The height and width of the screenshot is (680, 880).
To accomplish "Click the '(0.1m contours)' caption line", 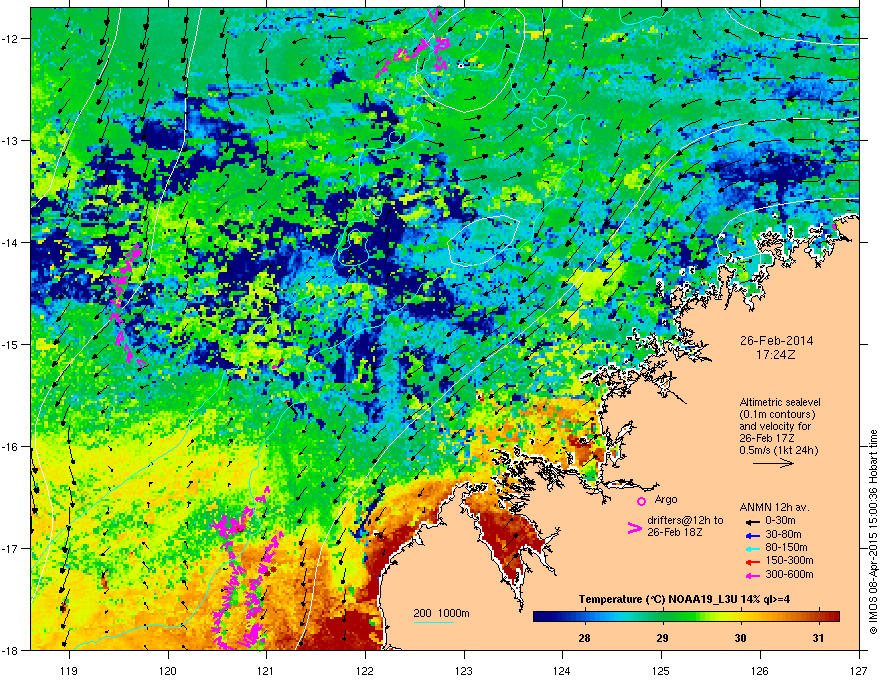I will pos(777,414).
